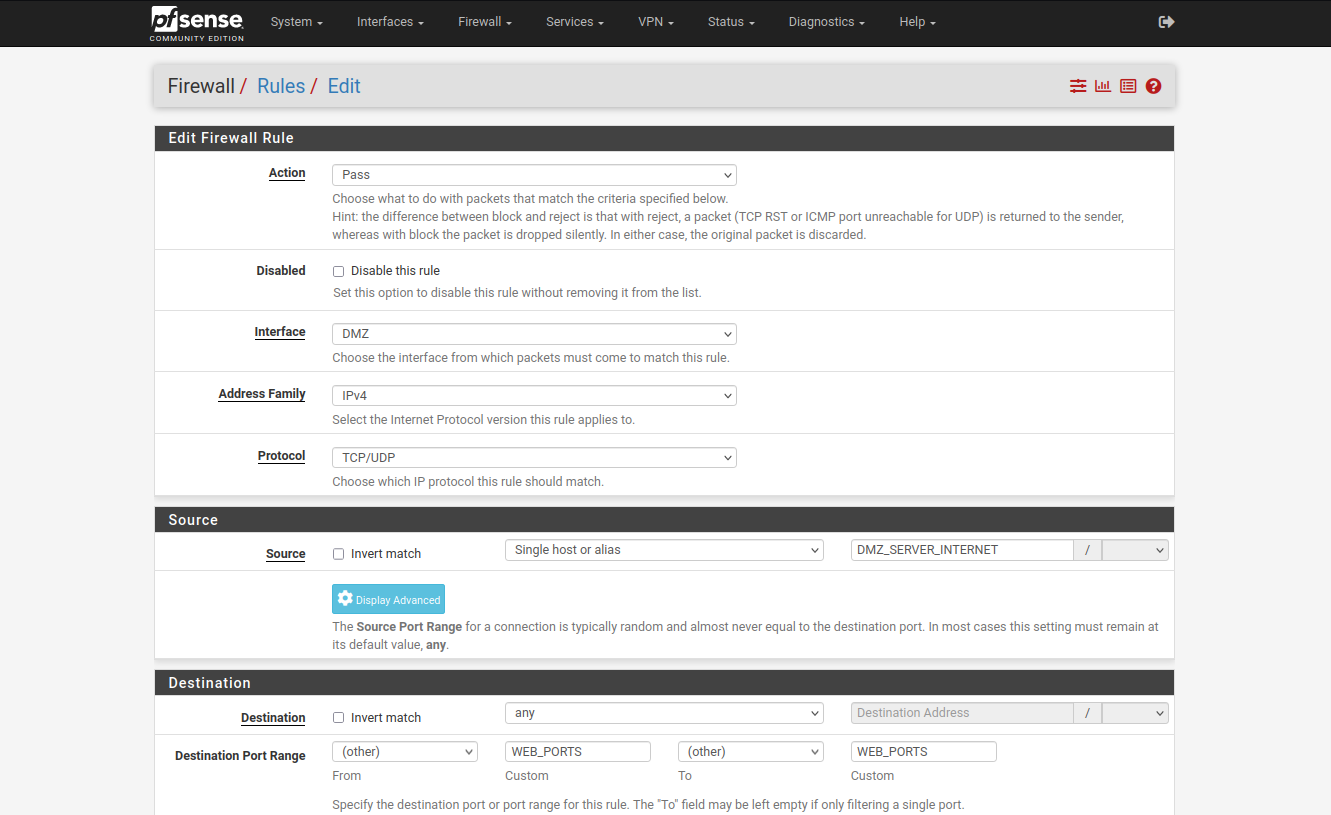1331x815 pixels.
Task: Open the status bar-chart icon
Action: (x=1103, y=86)
